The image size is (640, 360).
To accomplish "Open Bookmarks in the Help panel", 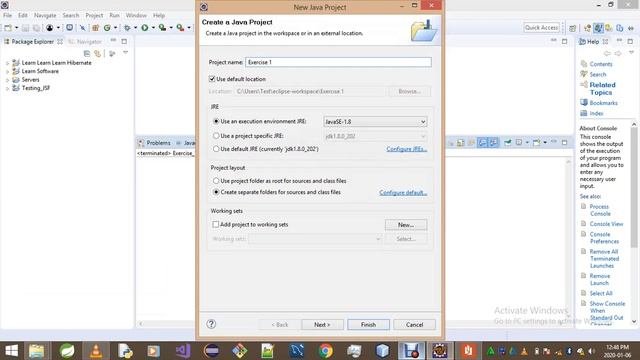I will tap(603, 103).
